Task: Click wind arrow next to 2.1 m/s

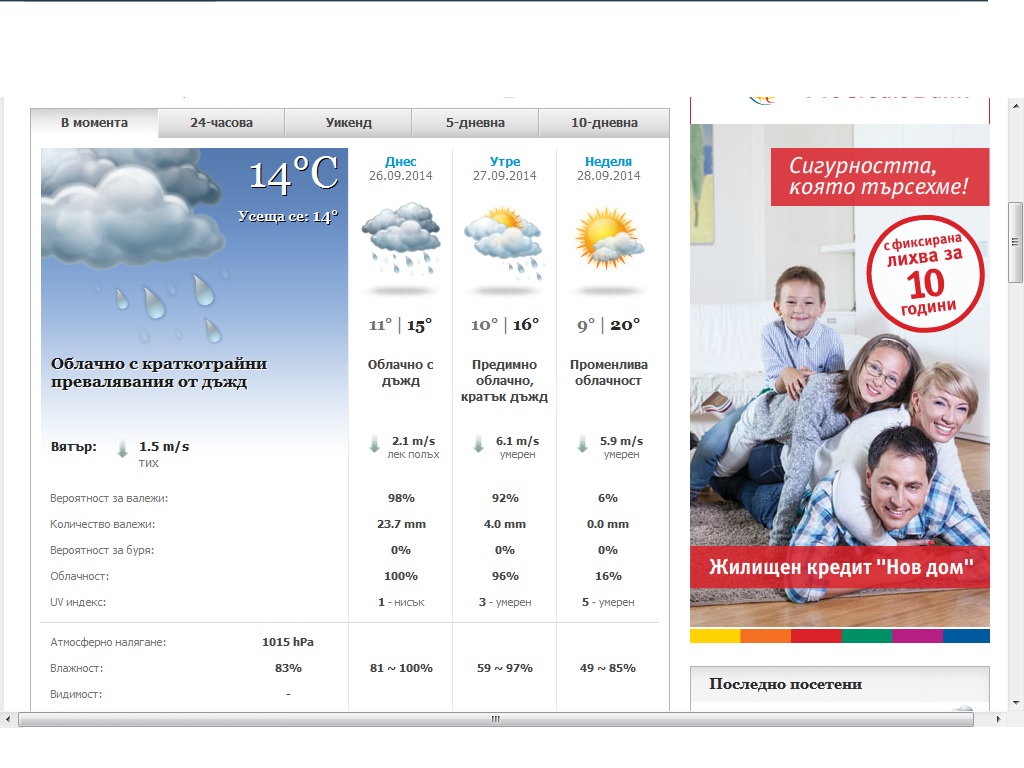Action: click(374, 445)
